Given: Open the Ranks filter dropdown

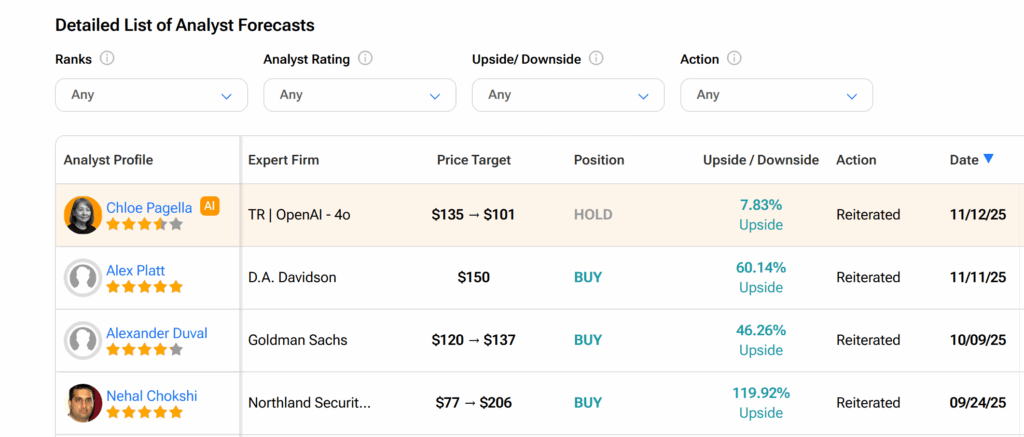Looking at the screenshot, I should pyautogui.click(x=151, y=95).
